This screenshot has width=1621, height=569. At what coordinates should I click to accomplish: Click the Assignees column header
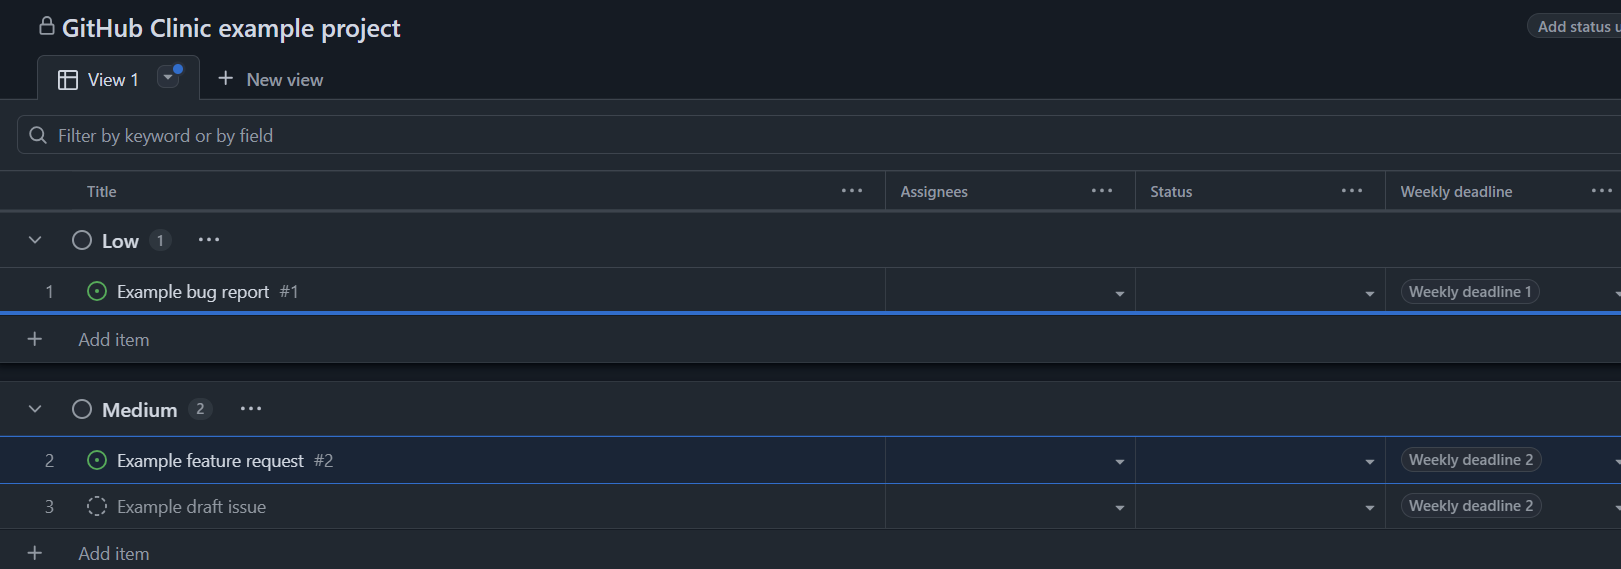tap(934, 191)
